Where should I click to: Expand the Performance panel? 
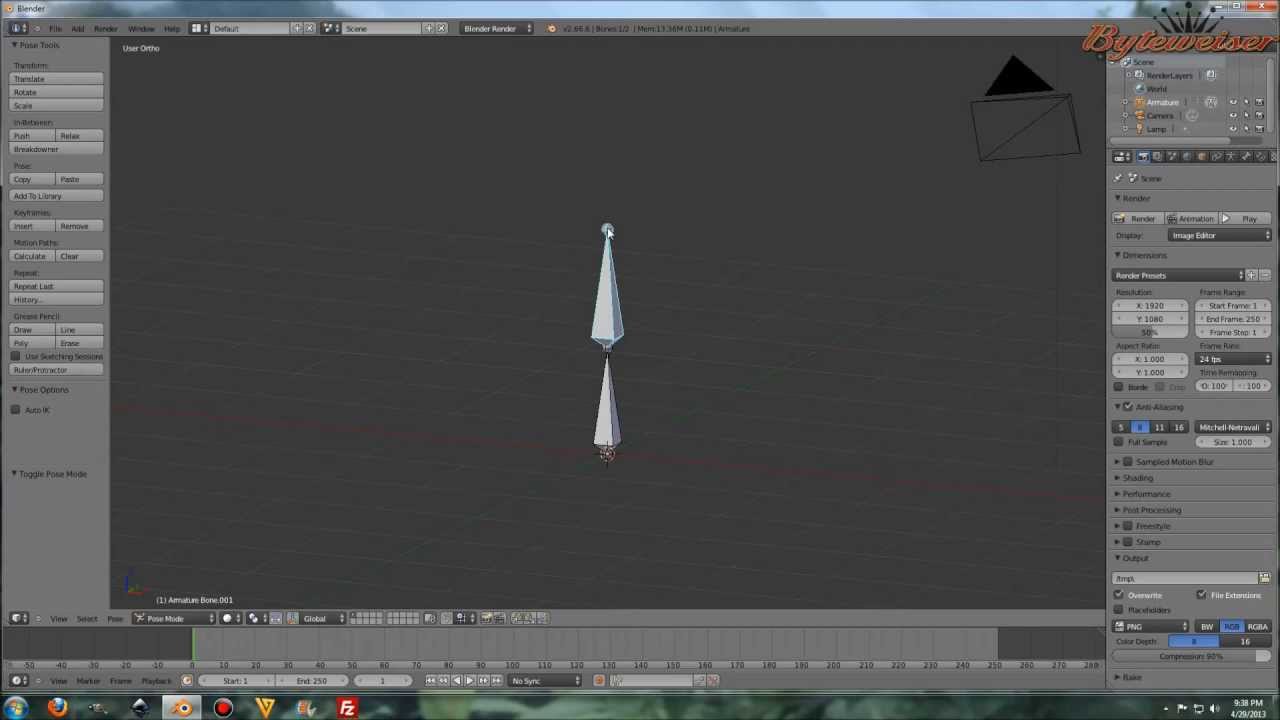(1146, 494)
